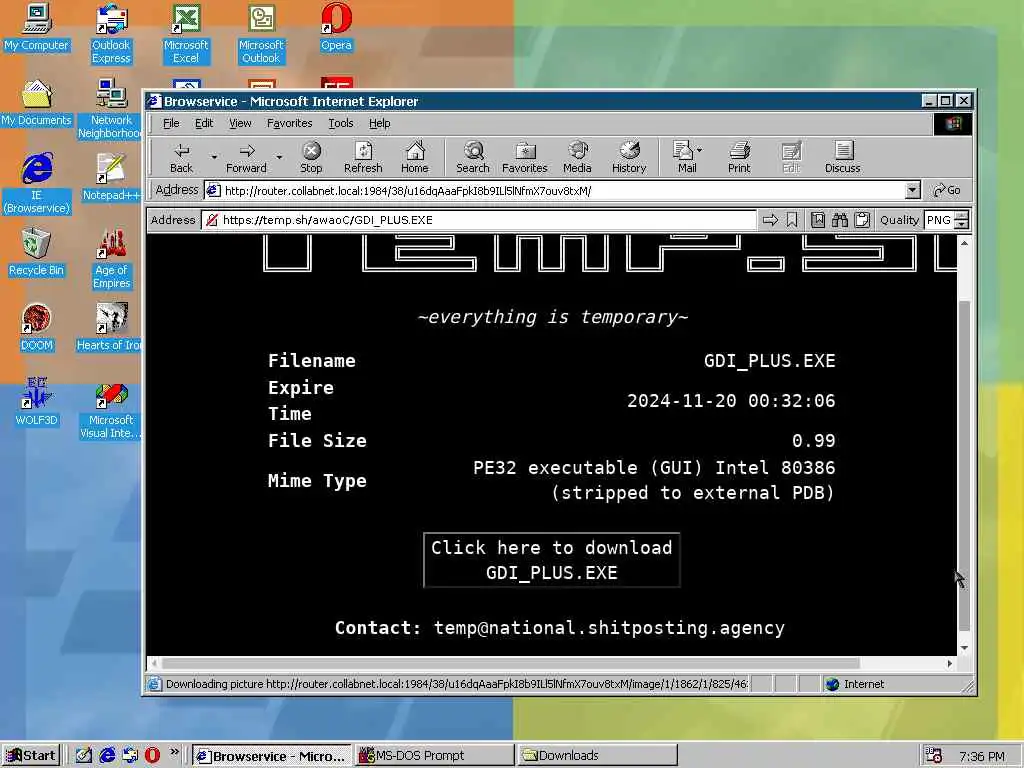Launch Internet Explorer quick launch icon

[x=107, y=756]
